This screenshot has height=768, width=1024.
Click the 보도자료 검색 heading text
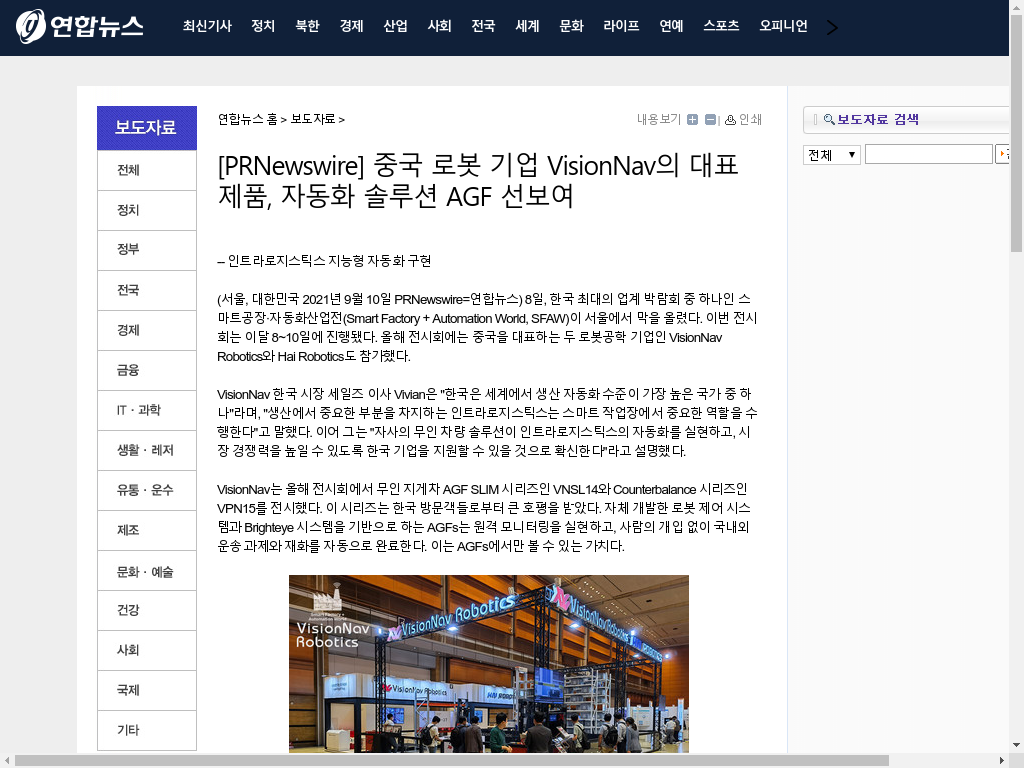(878, 120)
